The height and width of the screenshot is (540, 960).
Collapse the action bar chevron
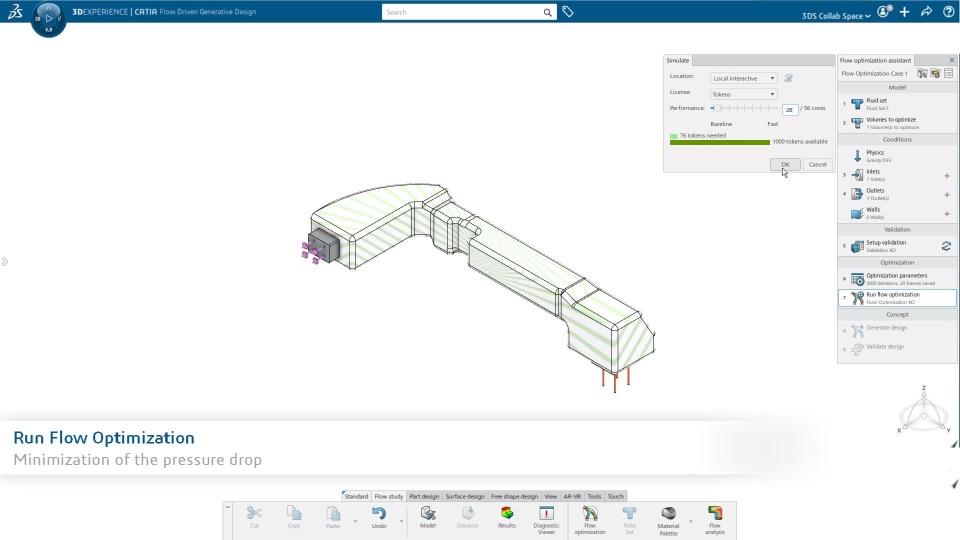pyautogui.click(x=228, y=507)
